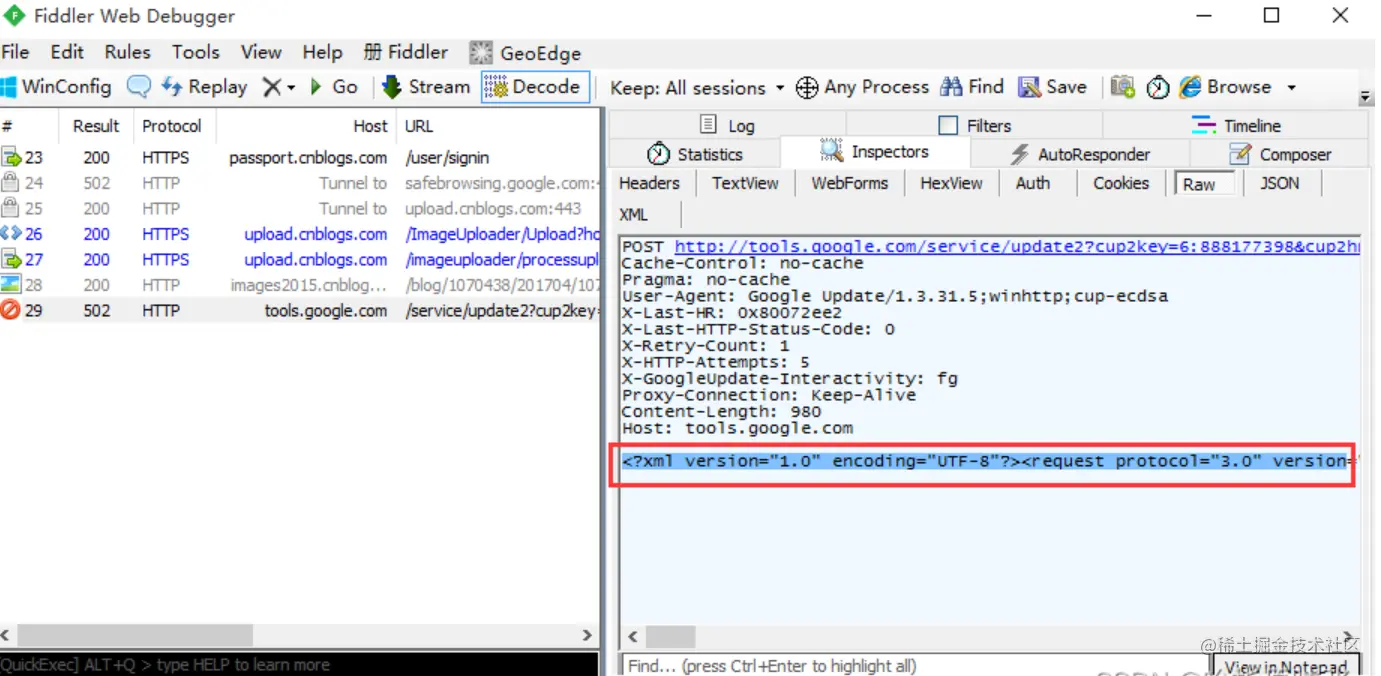Select the Cookies inspector tab
The width and height of the screenshot is (1381, 676).
click(x=1121, y=183)
